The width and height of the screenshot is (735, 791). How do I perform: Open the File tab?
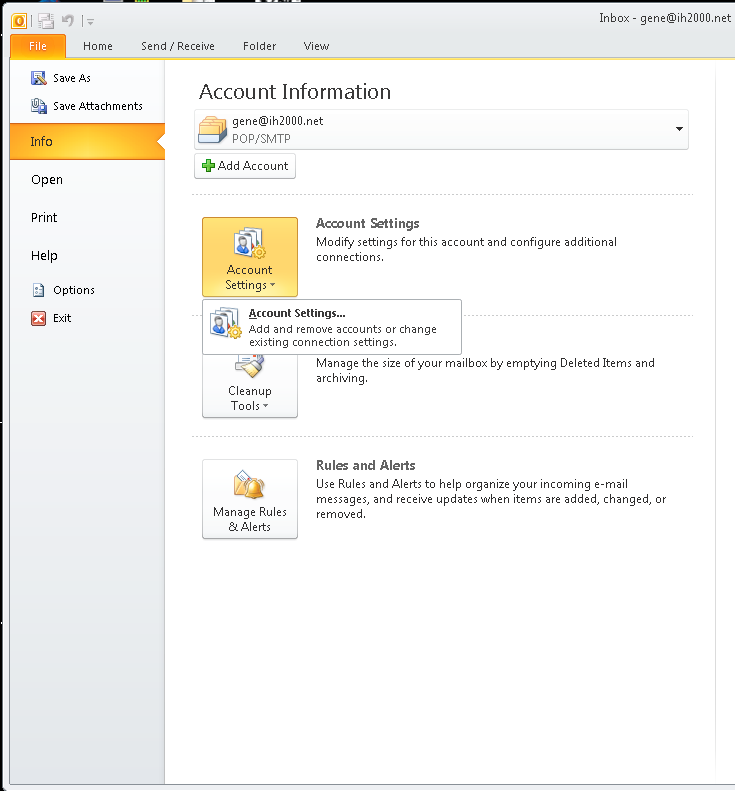(38, 46)
